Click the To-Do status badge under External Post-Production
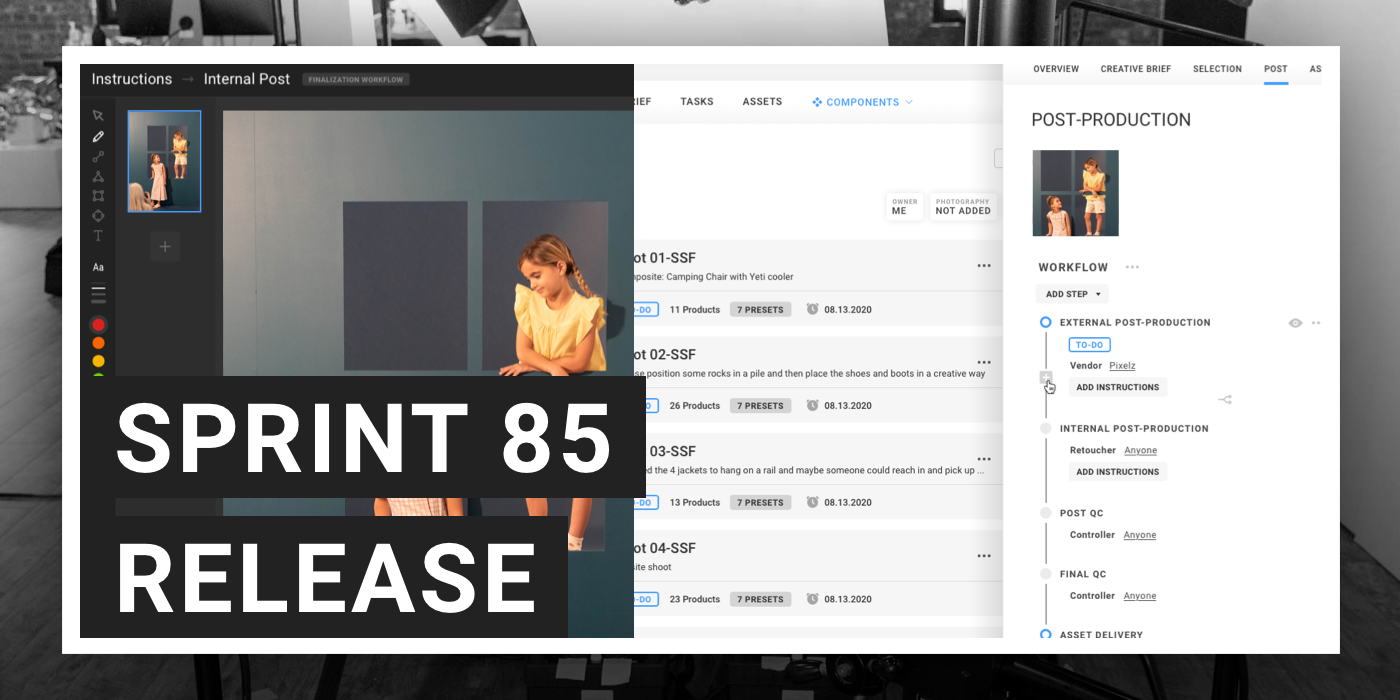Image resolution: width=1400 pixels, height=700 pixels. pos(1090,345)
